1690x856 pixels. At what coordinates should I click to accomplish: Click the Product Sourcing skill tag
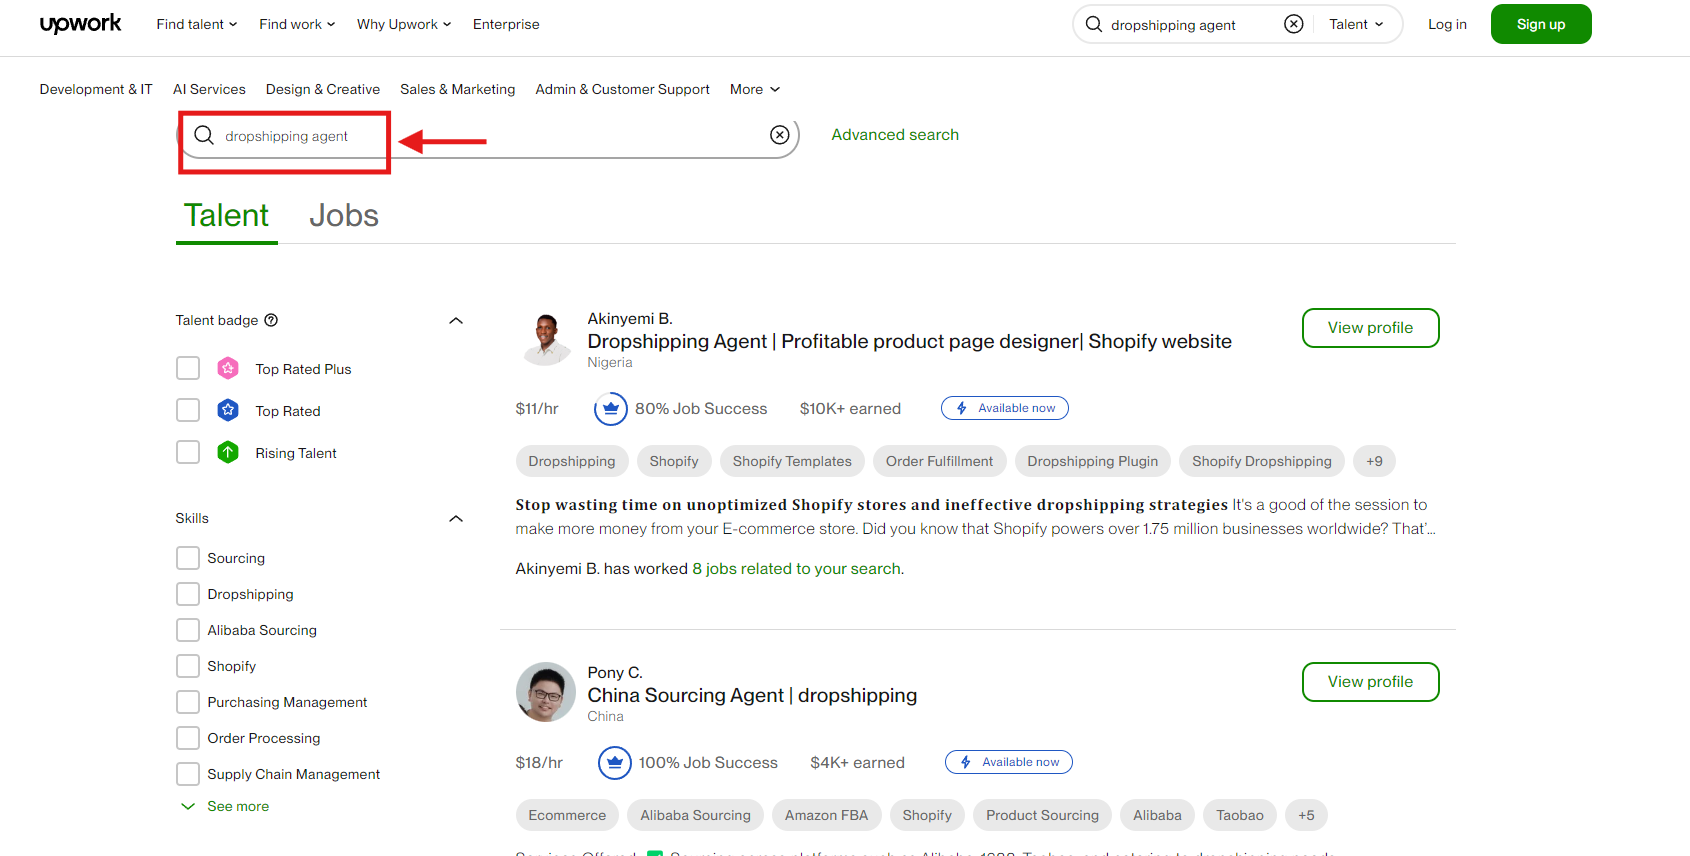(x=1042, y=815)
